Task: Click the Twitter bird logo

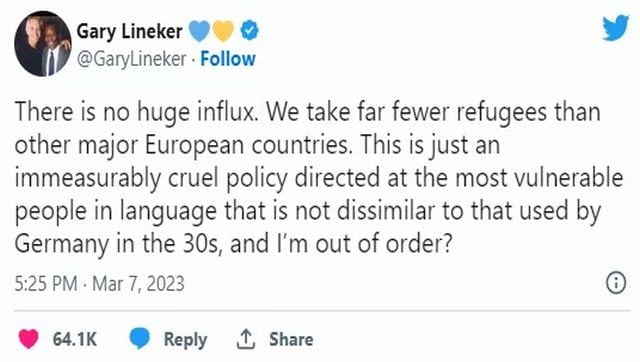Action: click(616, 28)
